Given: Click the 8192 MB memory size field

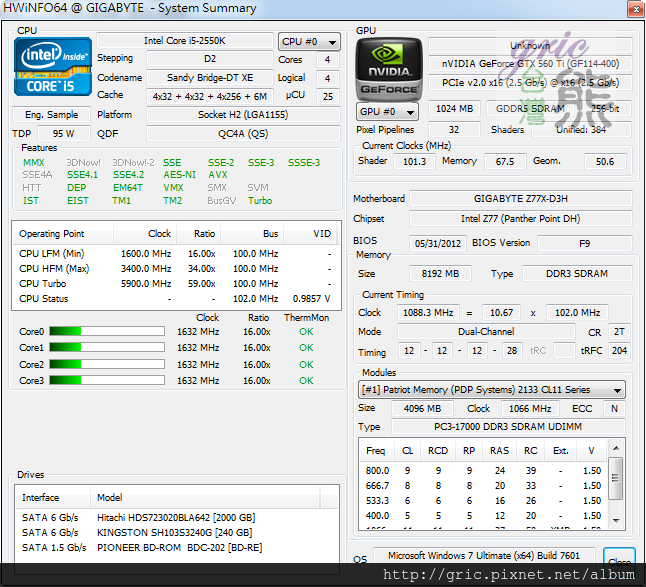Looking at the screenshot, I should tap(440, 274).
